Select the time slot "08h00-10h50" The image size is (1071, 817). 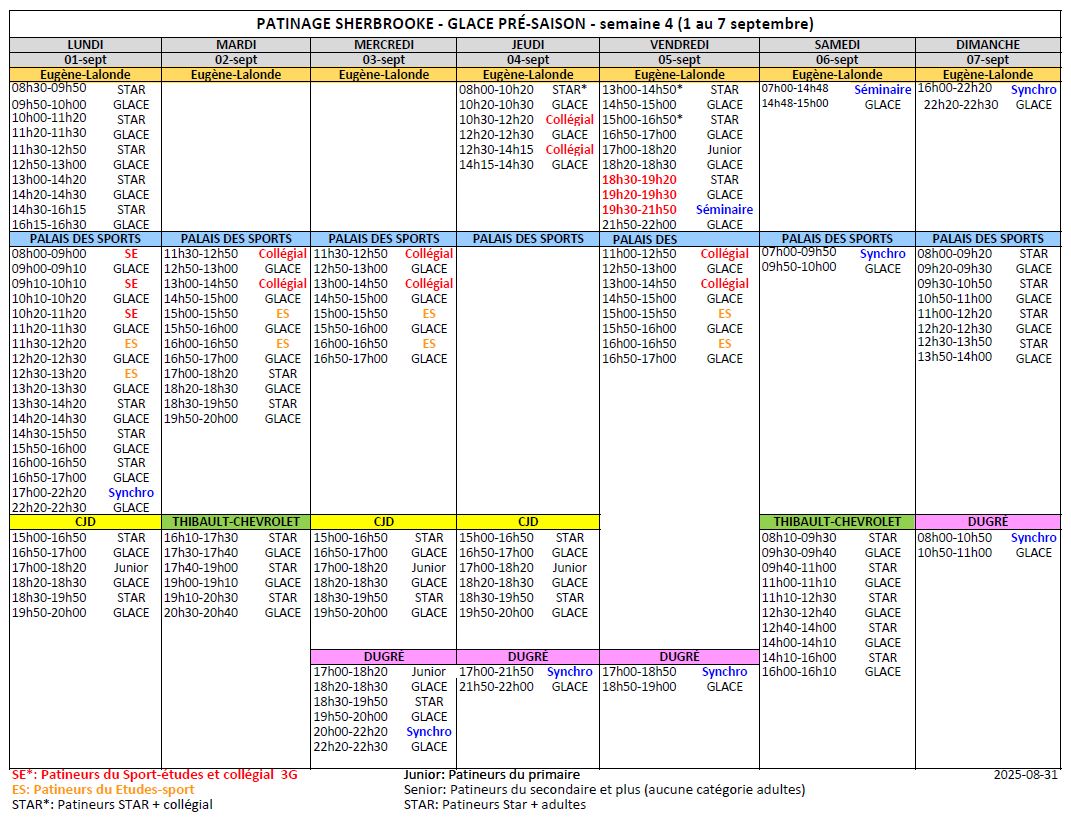955,538
